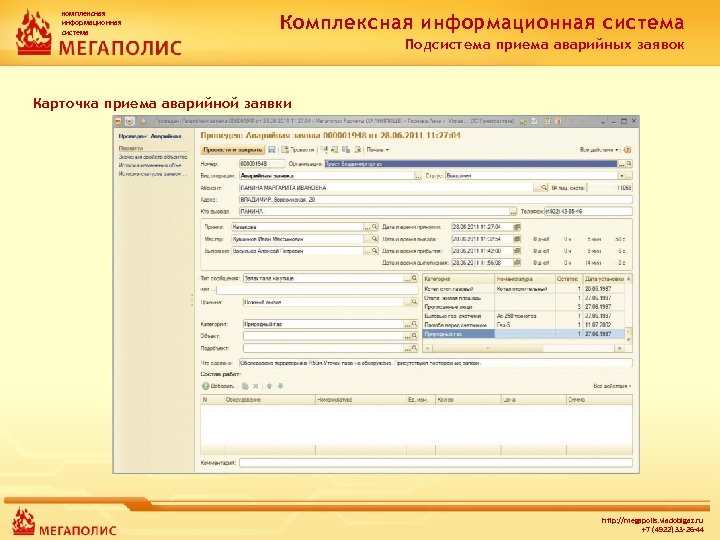Open magnifier lookup in 'Категория' field
Screen dimensions: 720x540
click(x=414, y=324)
